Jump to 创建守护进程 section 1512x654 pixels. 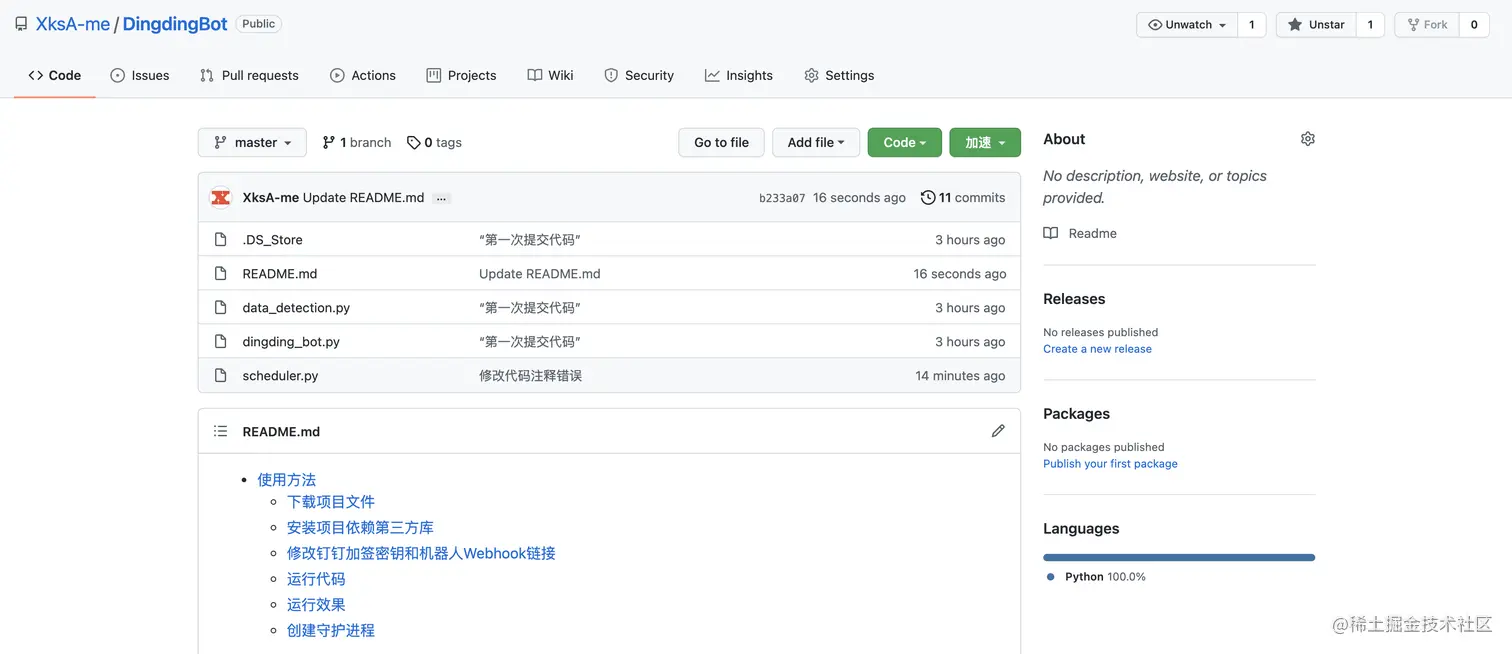331,631
